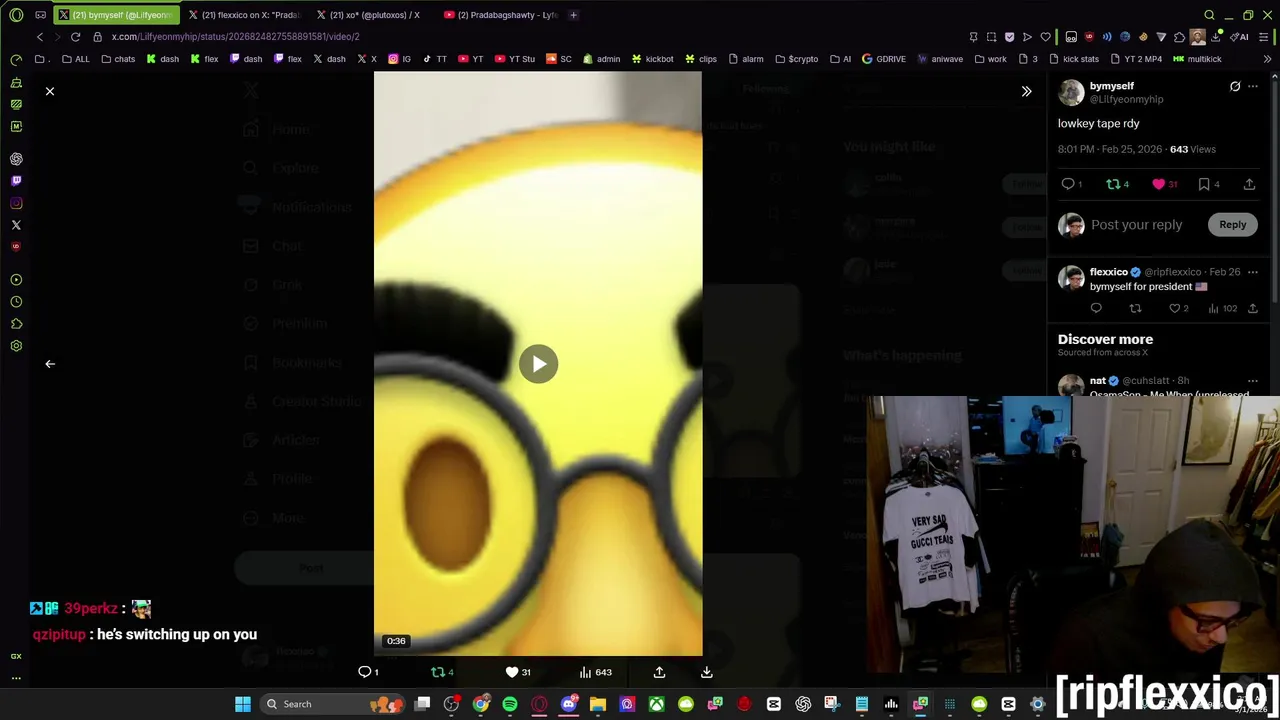Open the YT Stu bookmark

click(515, 59)
